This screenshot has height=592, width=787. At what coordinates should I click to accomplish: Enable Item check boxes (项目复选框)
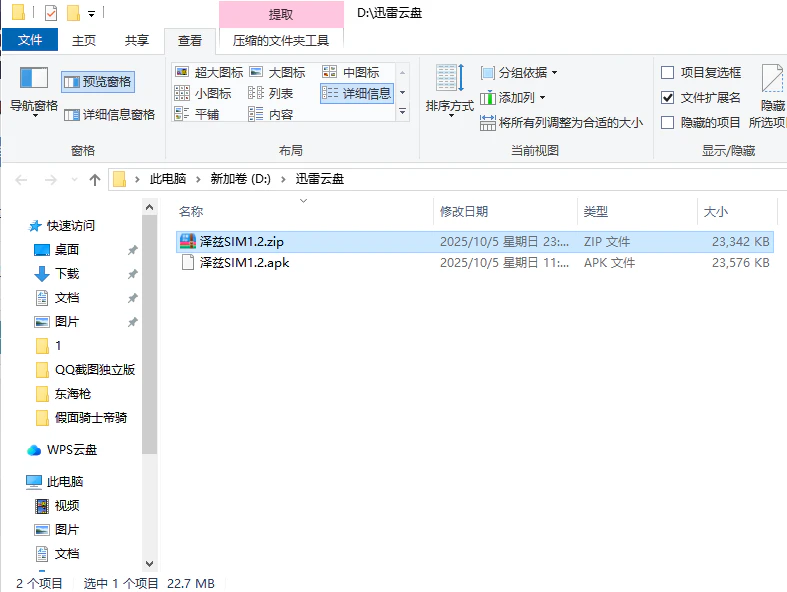pyautogui.click(x=668, y=73)
